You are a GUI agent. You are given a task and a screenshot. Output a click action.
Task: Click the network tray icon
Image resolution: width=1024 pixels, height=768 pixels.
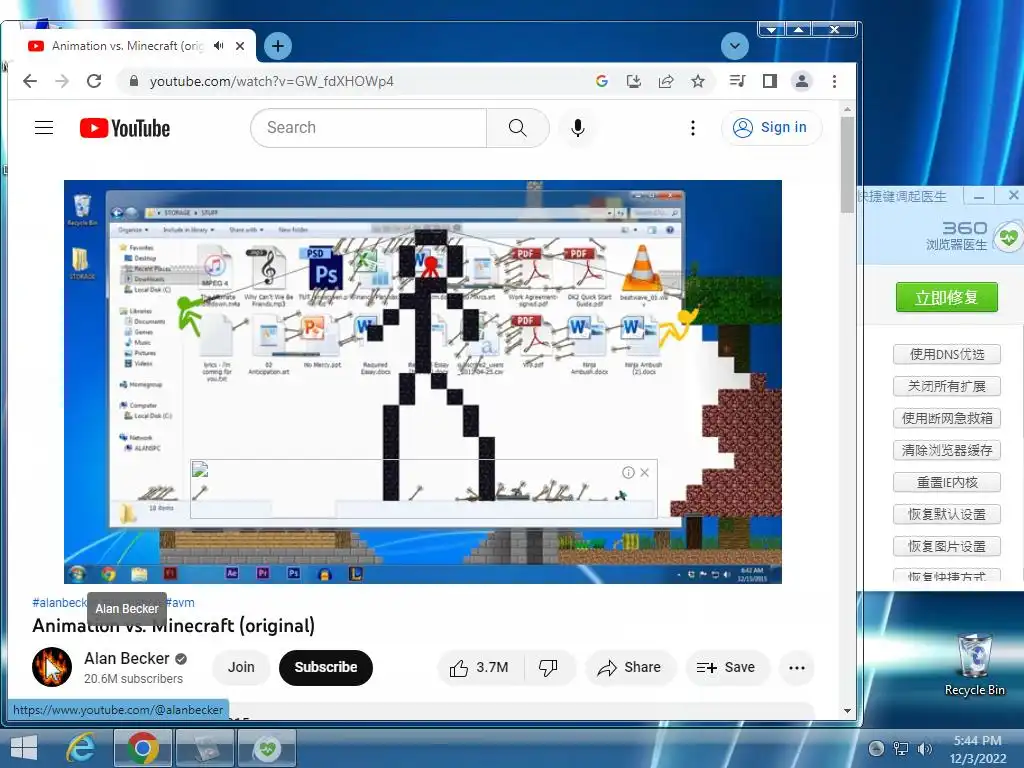click(901, 748)
